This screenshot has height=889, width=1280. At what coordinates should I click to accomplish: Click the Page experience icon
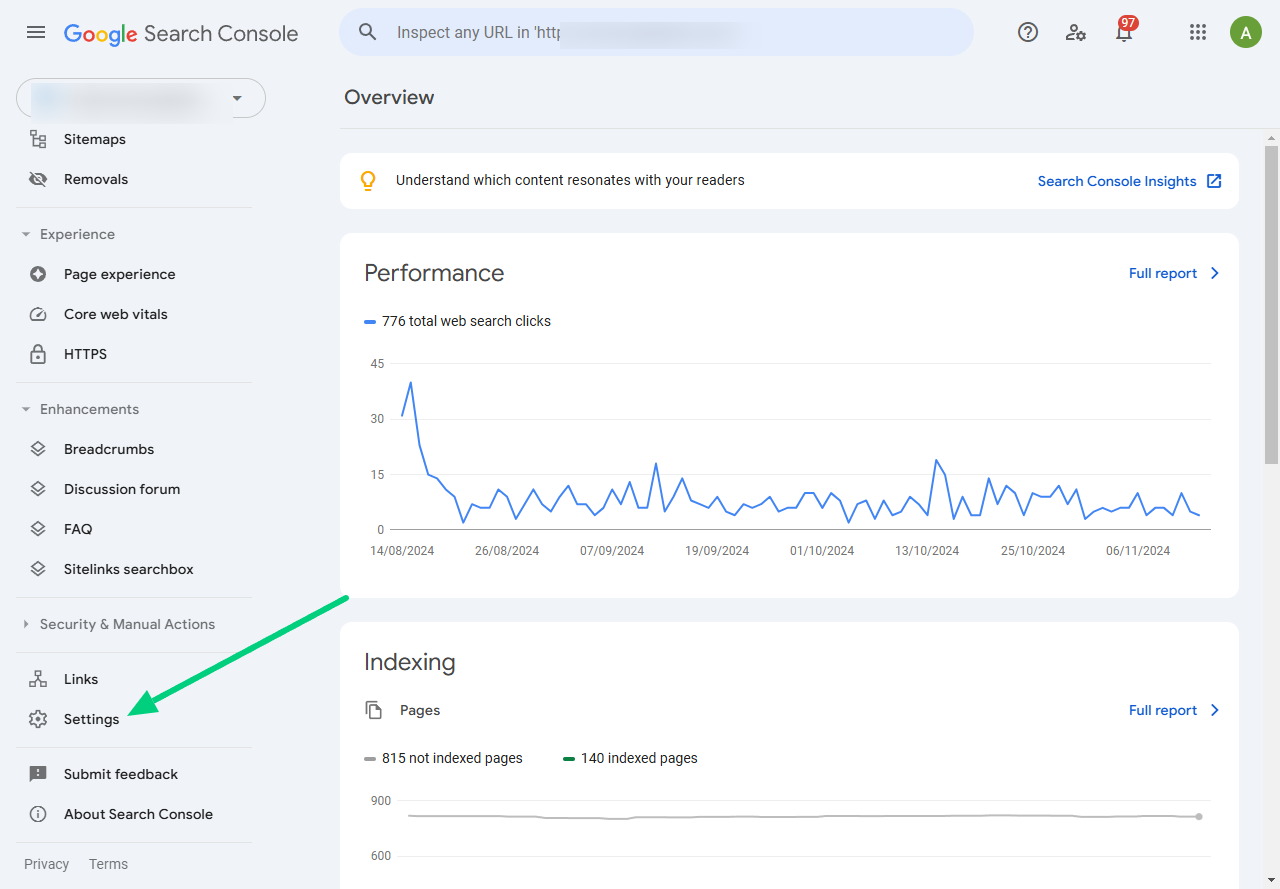[x=38, y=274]
